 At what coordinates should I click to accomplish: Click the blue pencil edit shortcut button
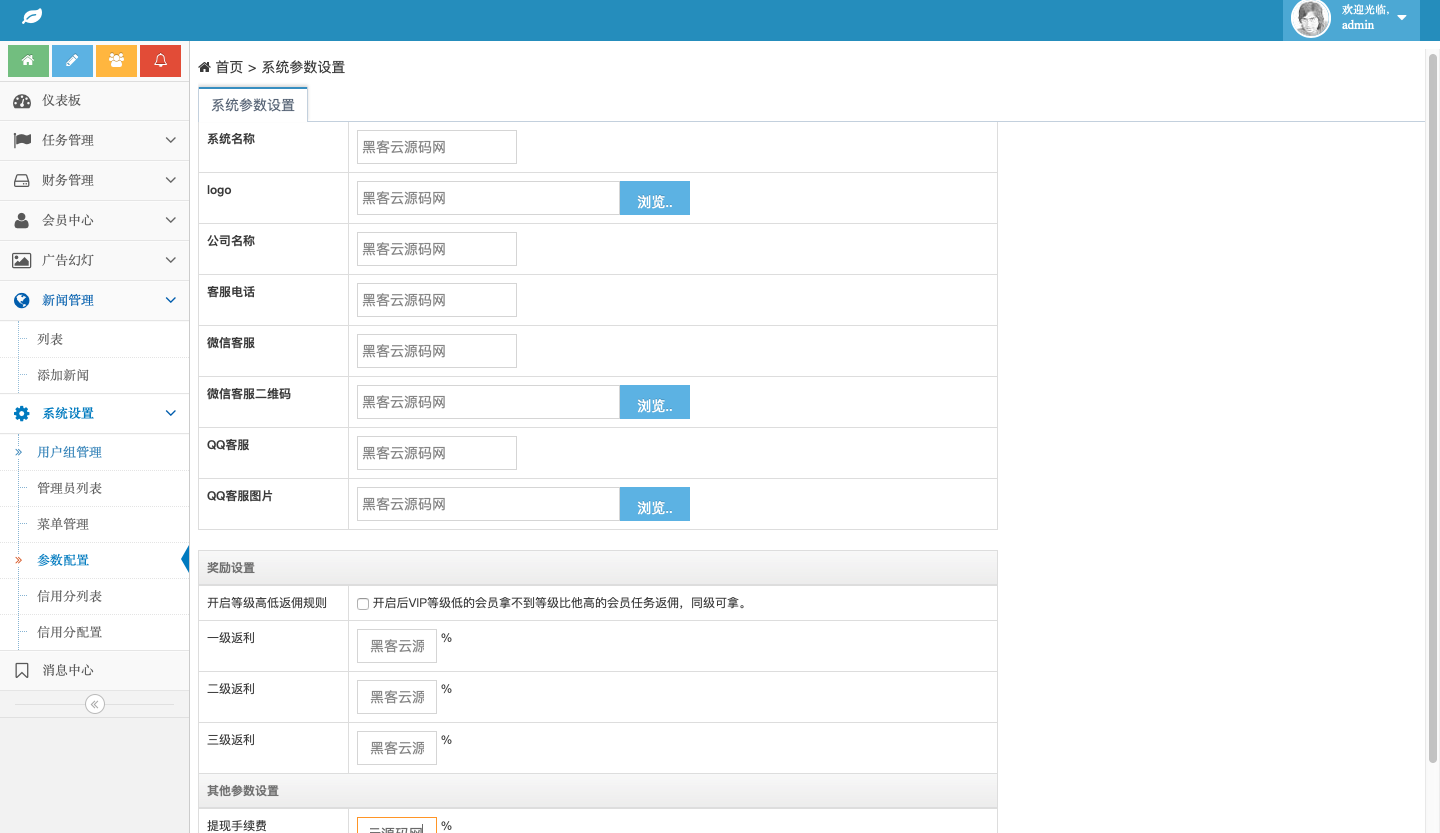[x=72, y=61]
